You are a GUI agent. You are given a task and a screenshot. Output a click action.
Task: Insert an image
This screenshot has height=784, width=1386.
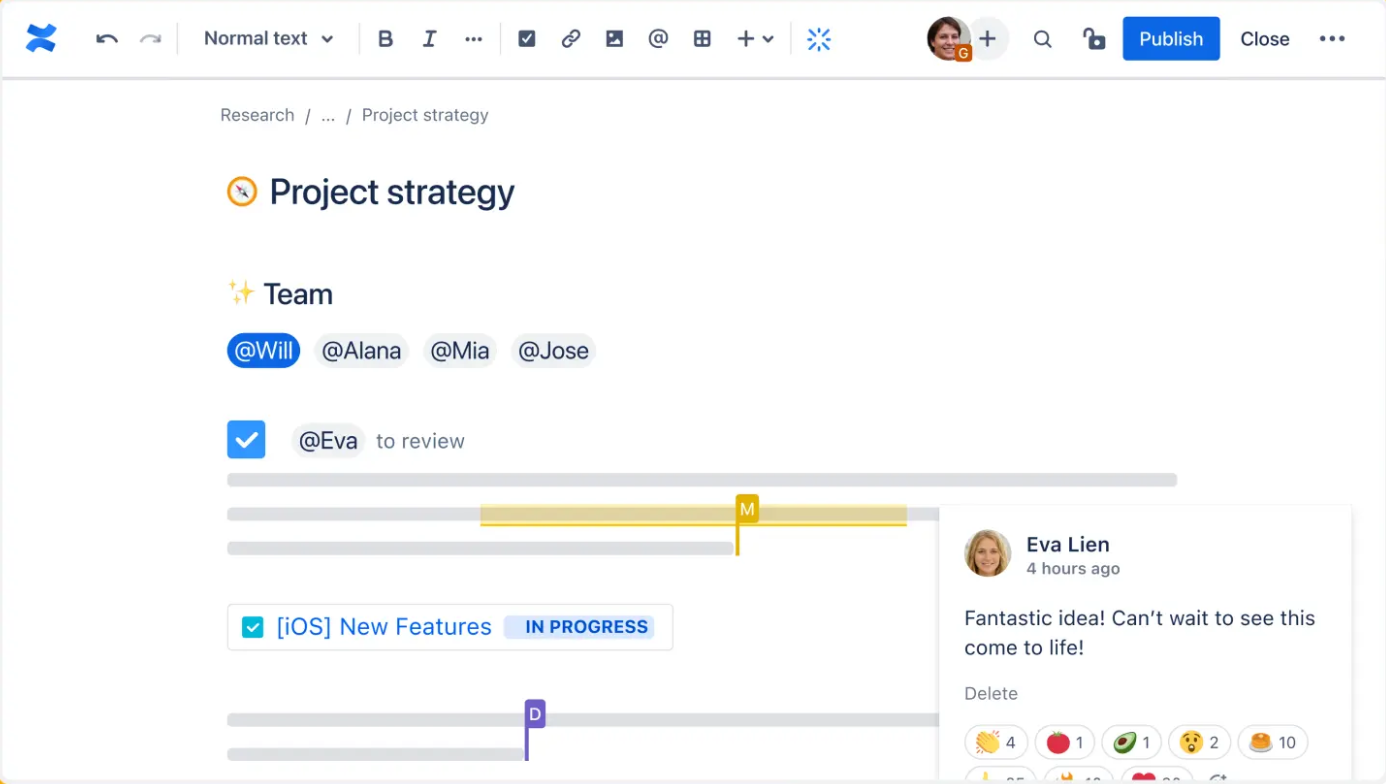614,38
